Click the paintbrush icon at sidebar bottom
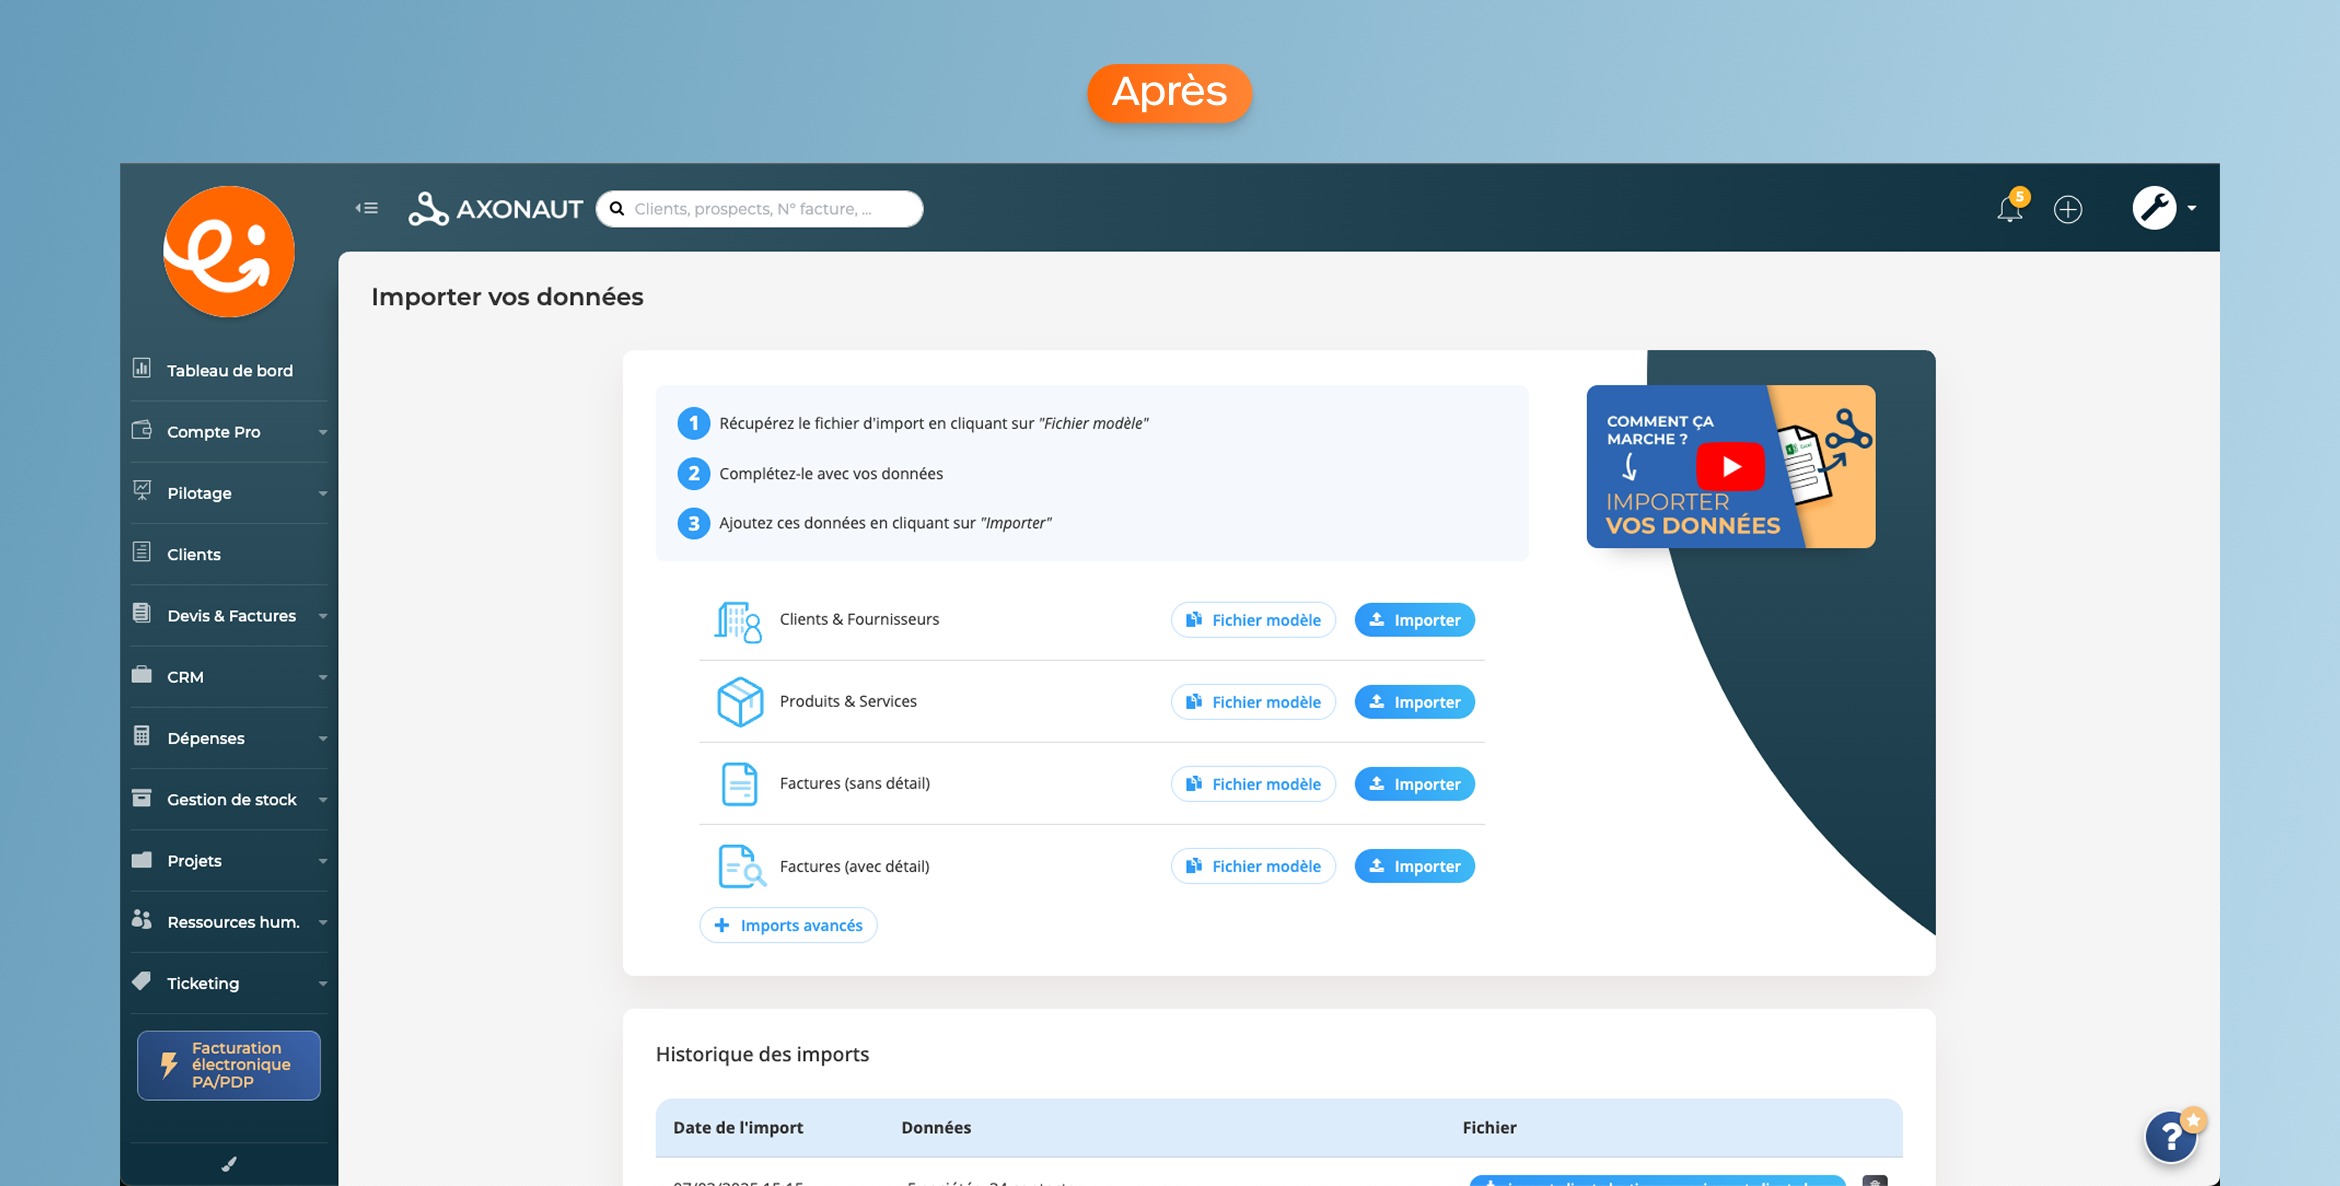This screenshot has height=1186, width=2340. click(229, 1164)
